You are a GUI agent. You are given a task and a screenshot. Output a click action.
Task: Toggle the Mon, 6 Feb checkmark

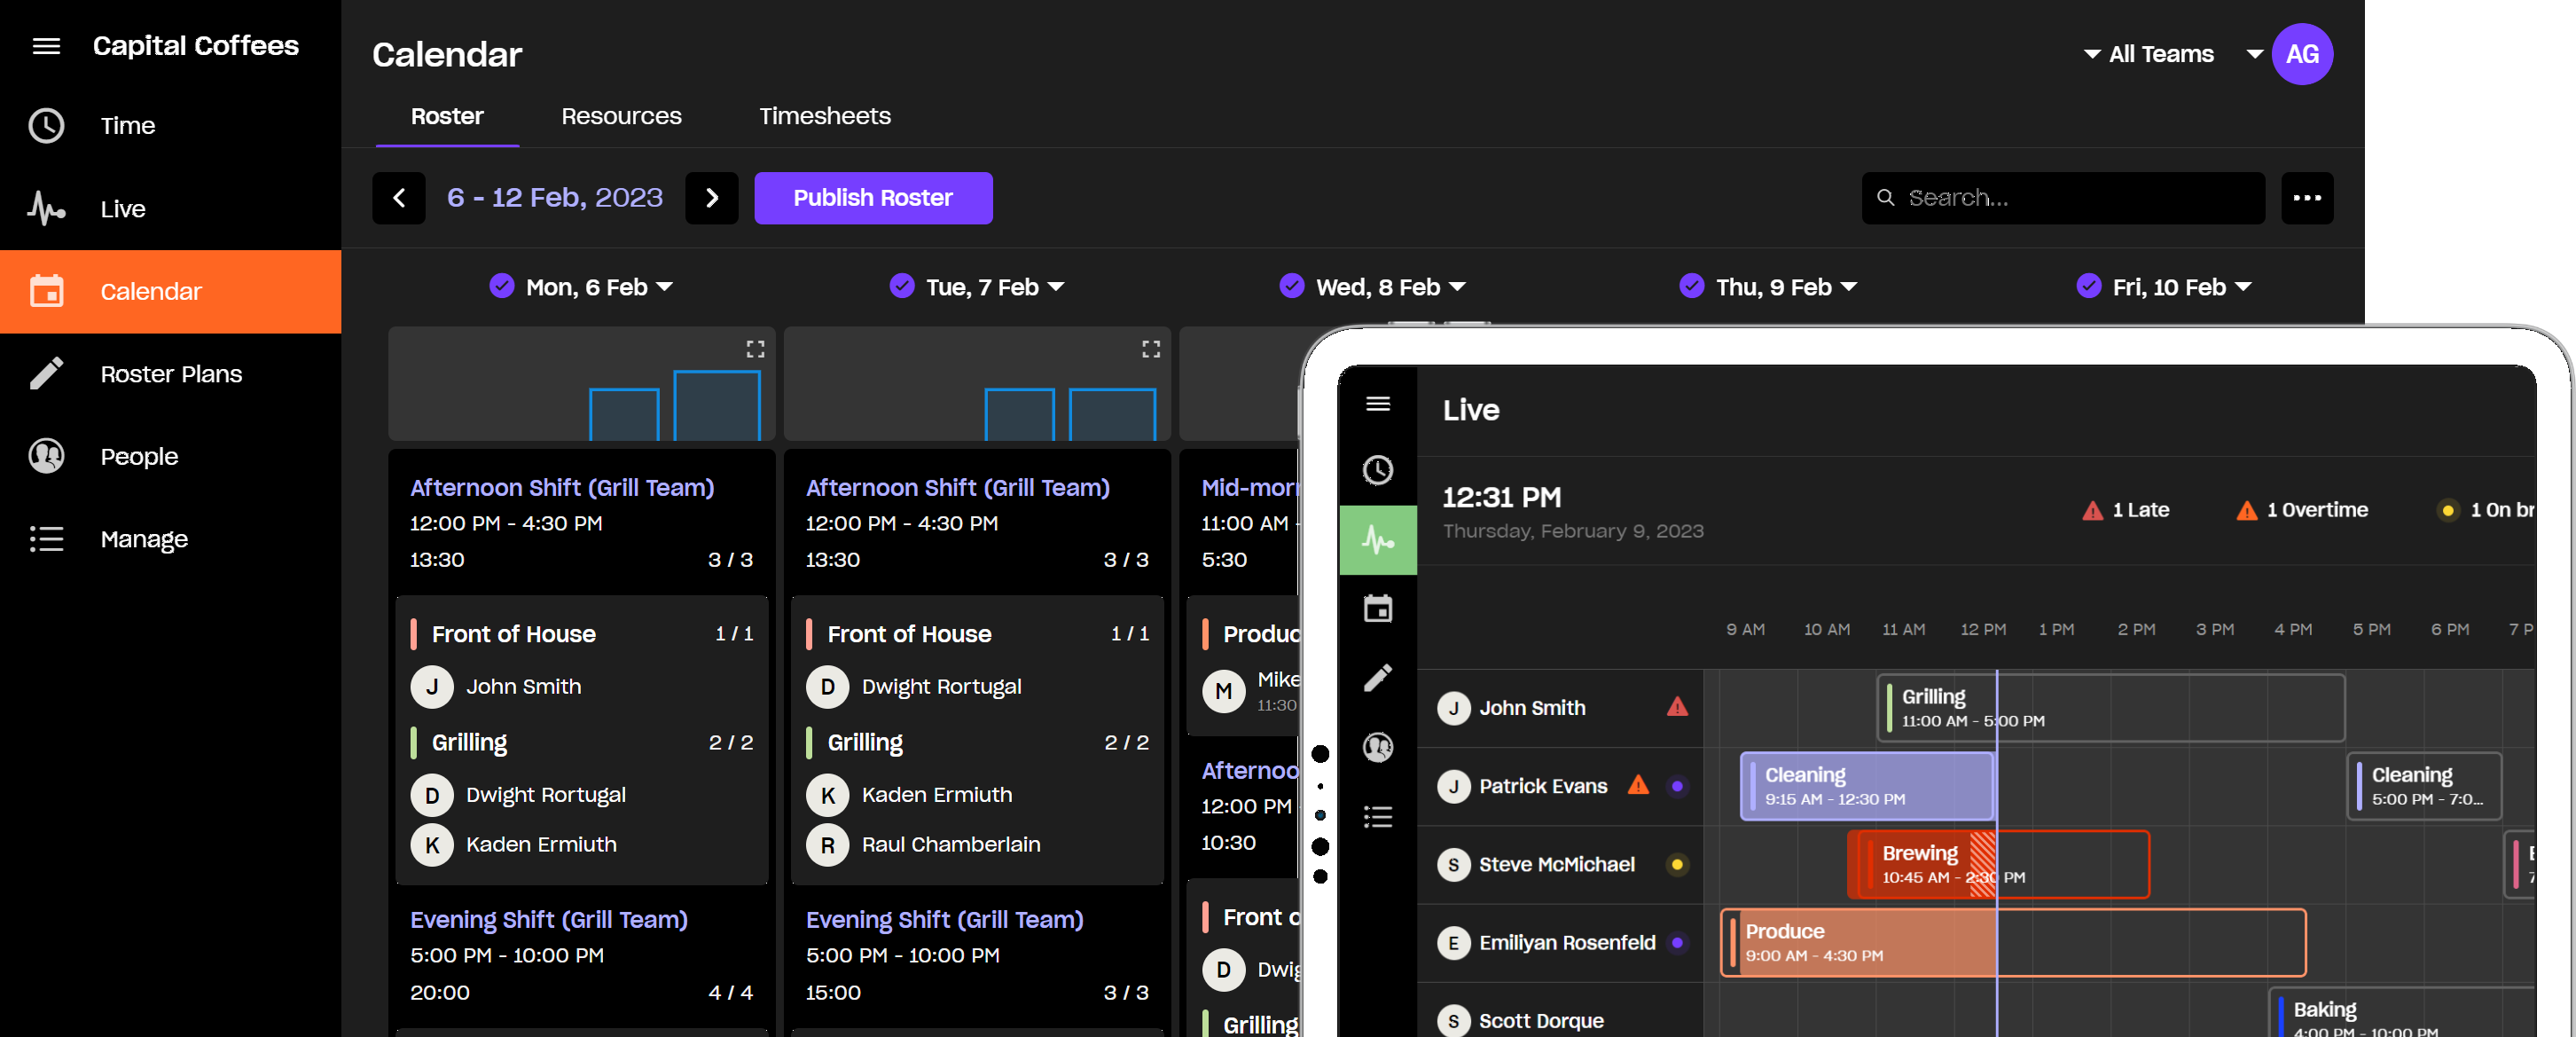pos(502,287)
